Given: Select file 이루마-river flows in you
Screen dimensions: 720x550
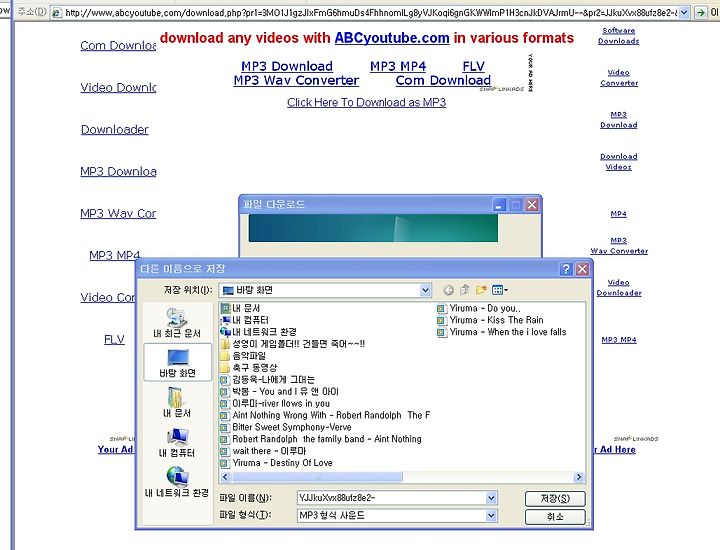Looking at the screenshot, I should click(275, 404).
